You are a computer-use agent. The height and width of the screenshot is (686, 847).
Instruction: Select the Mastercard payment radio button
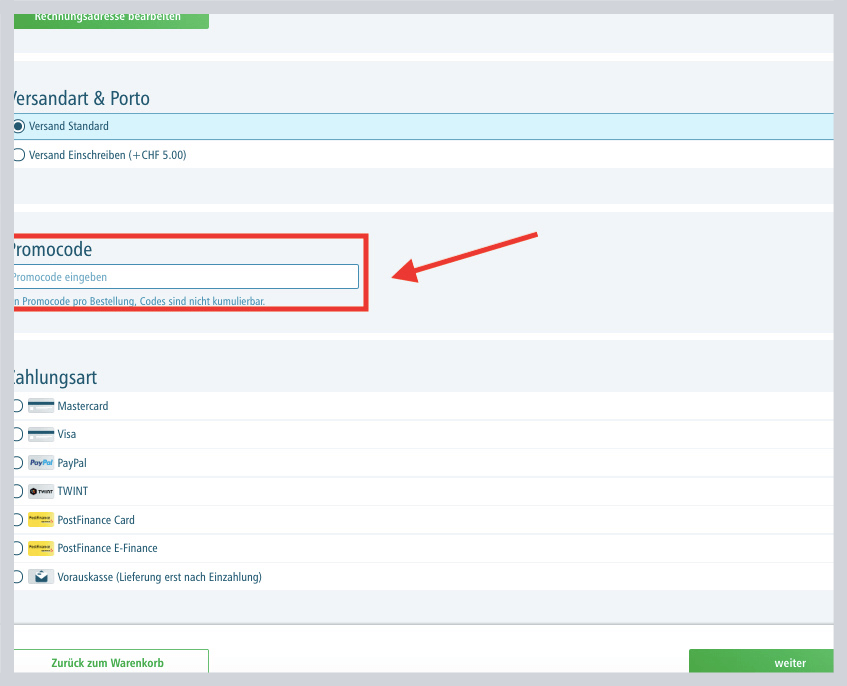tap(17, 406)
